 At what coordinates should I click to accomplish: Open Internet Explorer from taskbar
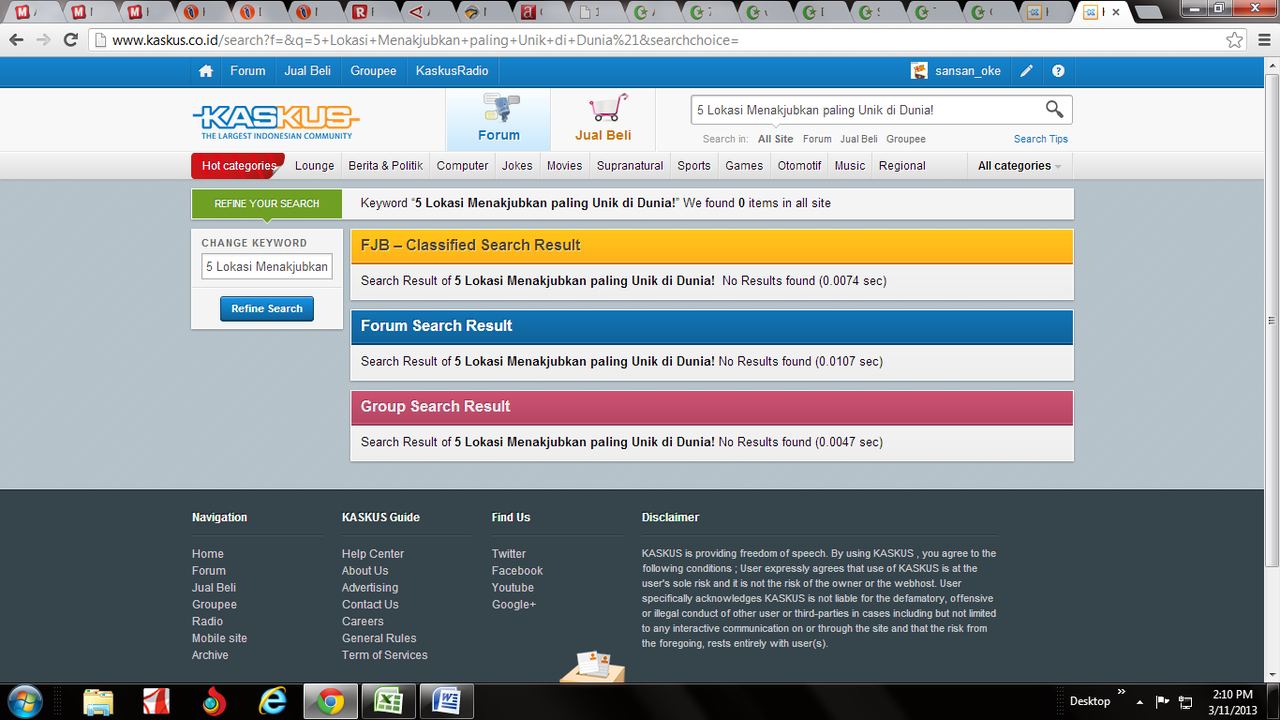[x=272, y=702]
